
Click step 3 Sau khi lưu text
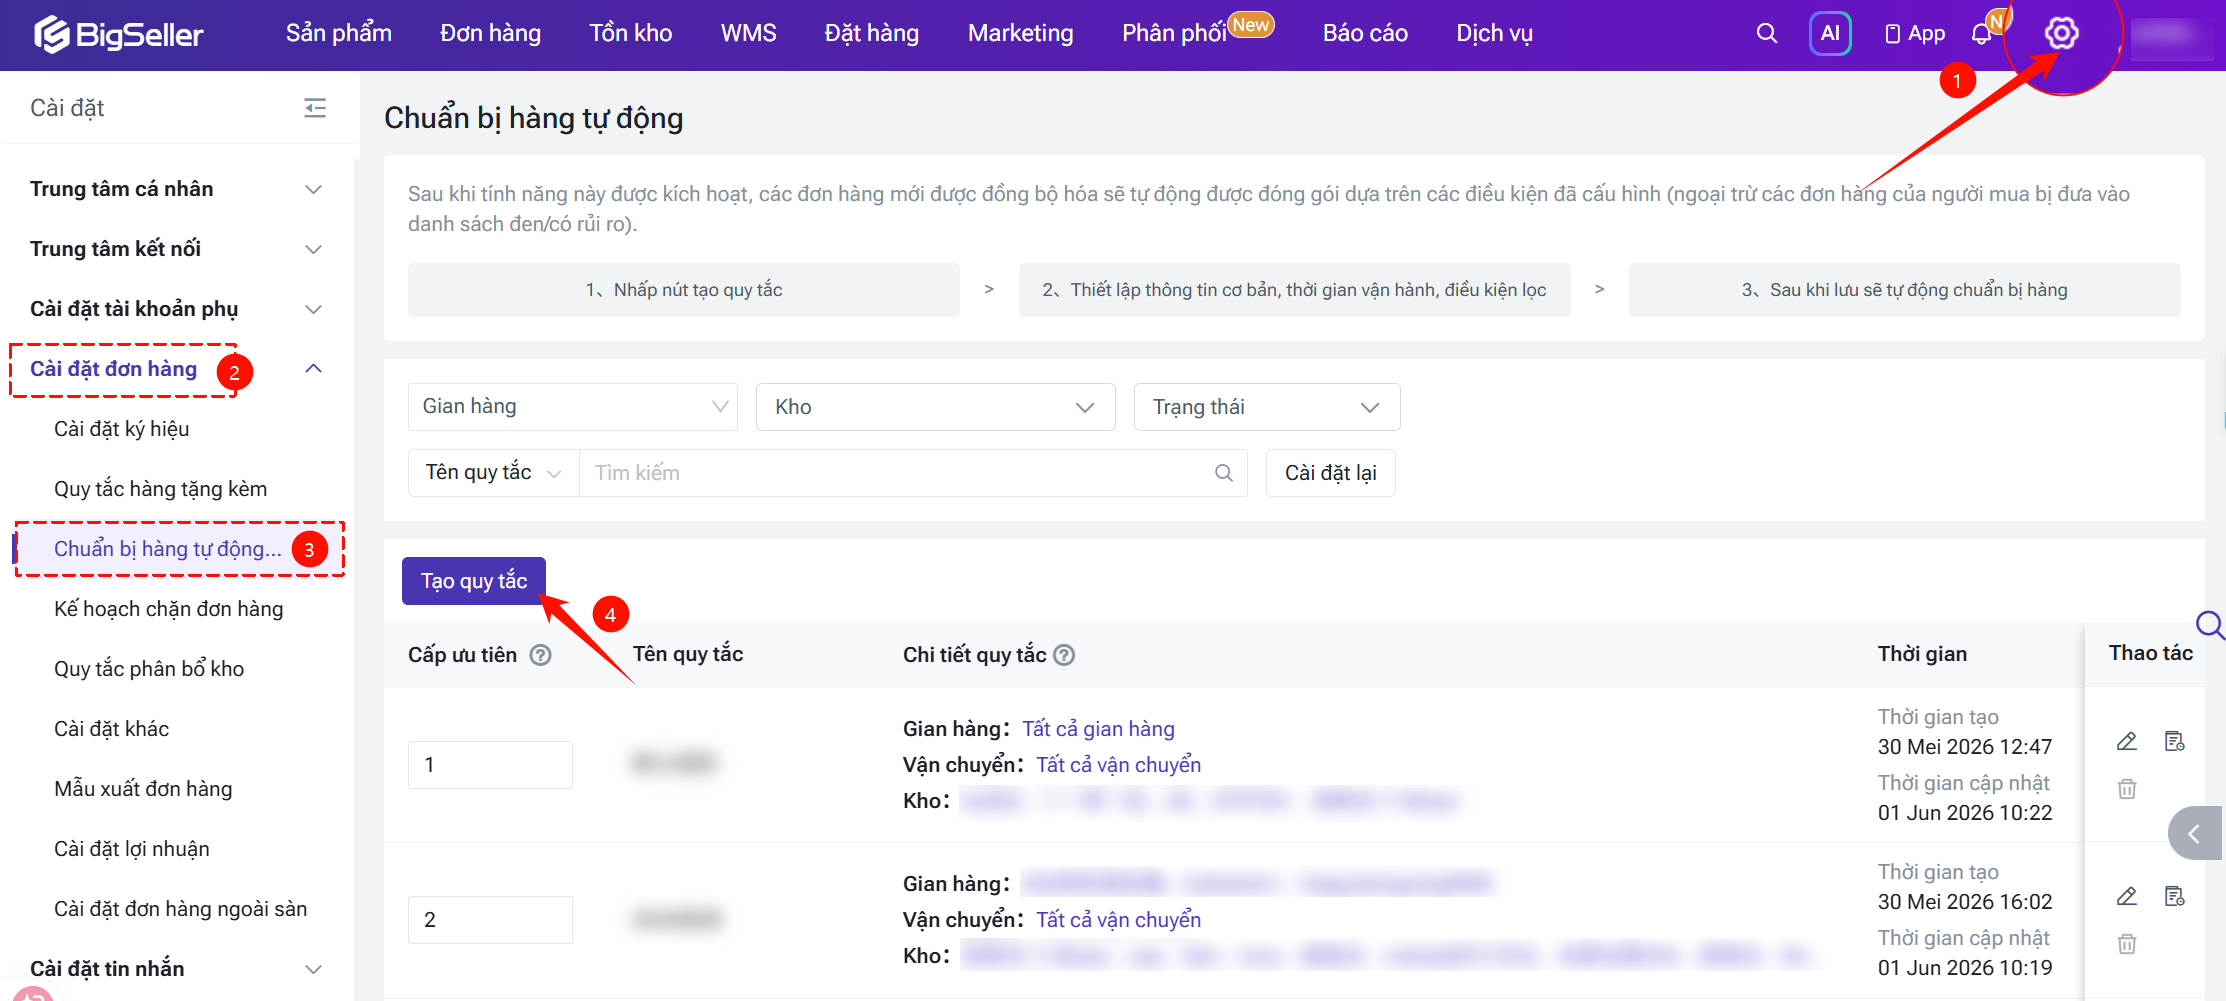[1905, 290]
